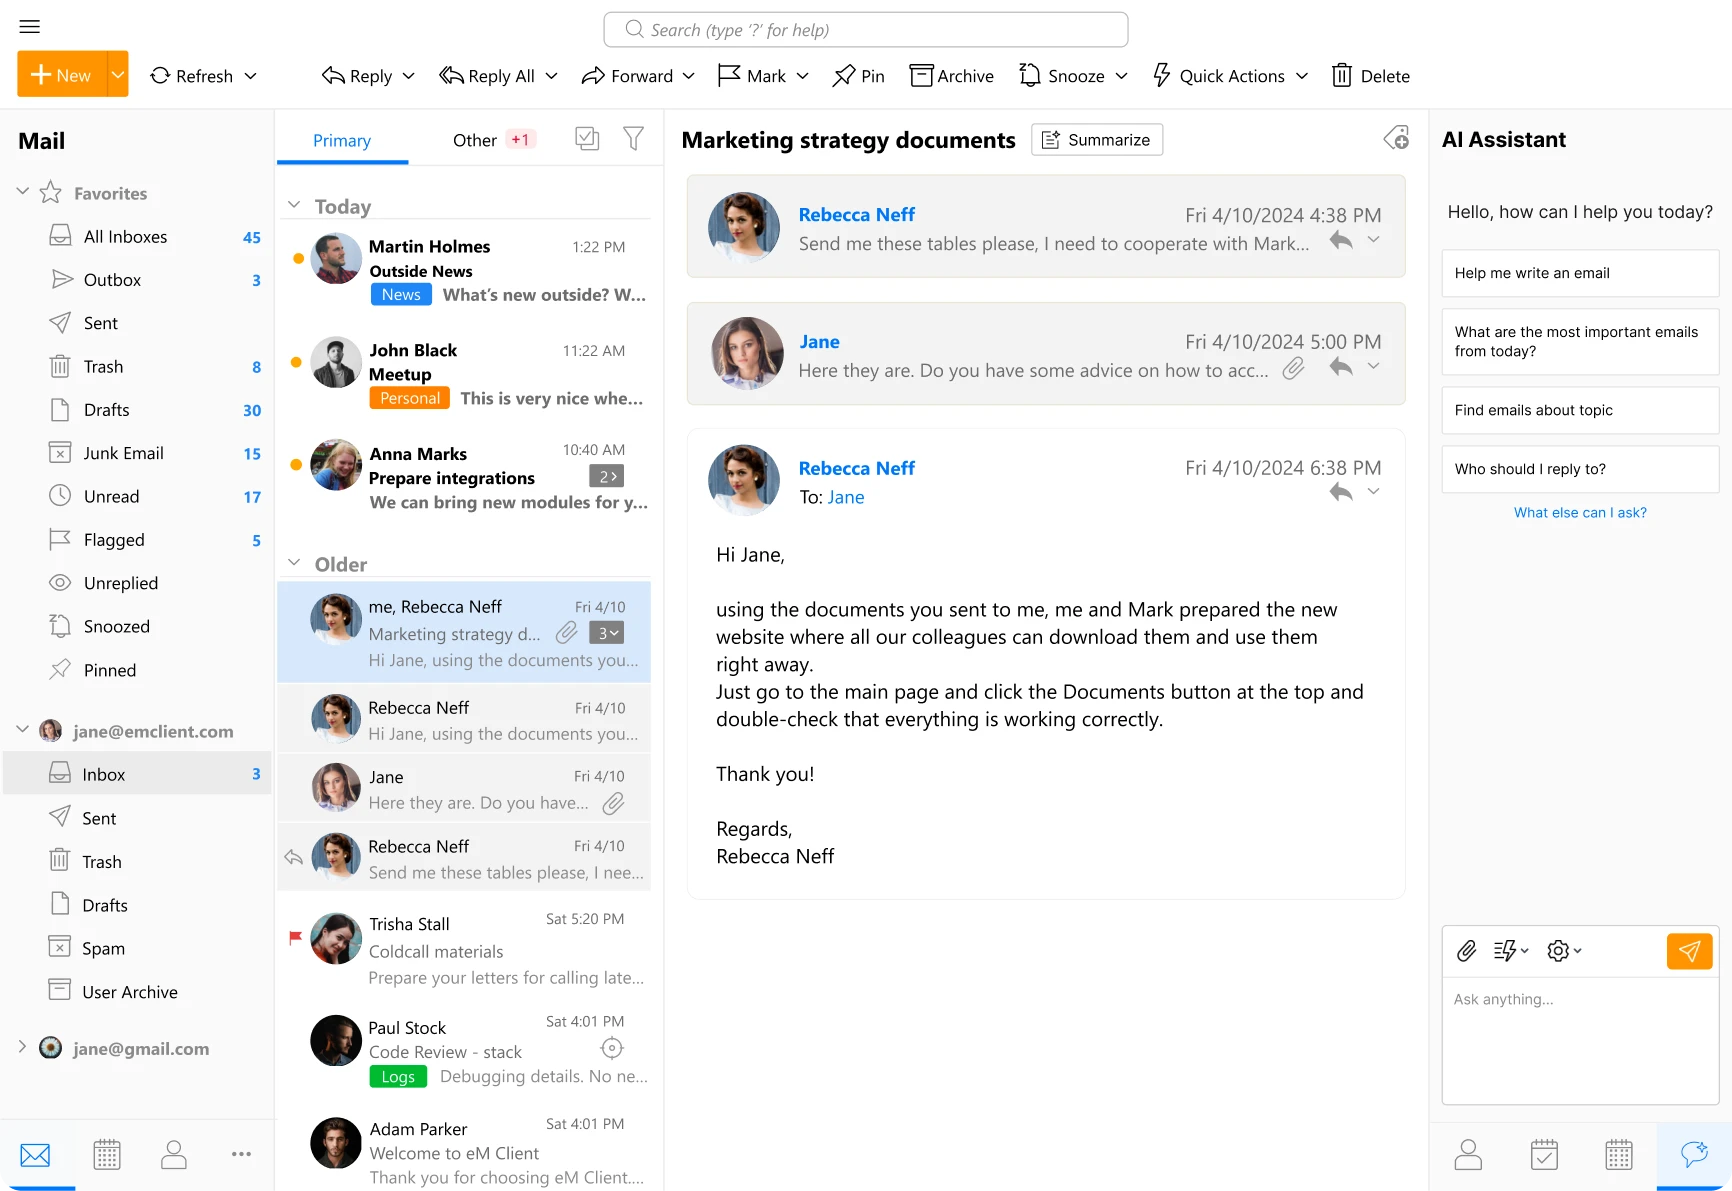Collapse the Older message group
Viewport: 1732px width, 1191px height.
click(x=294, y=563)
